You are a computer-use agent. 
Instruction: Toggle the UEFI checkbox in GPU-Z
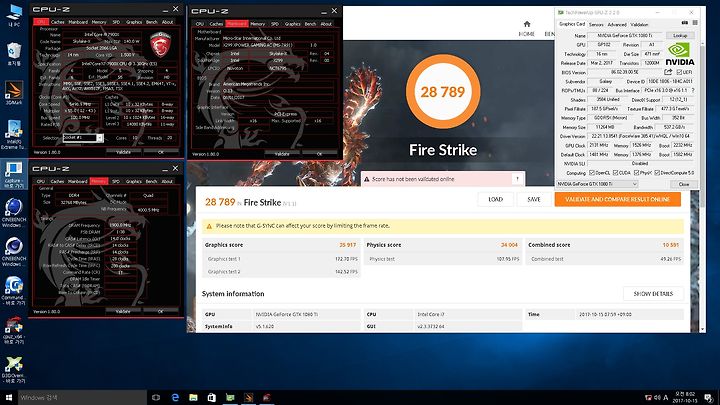[x=679, y=72]
